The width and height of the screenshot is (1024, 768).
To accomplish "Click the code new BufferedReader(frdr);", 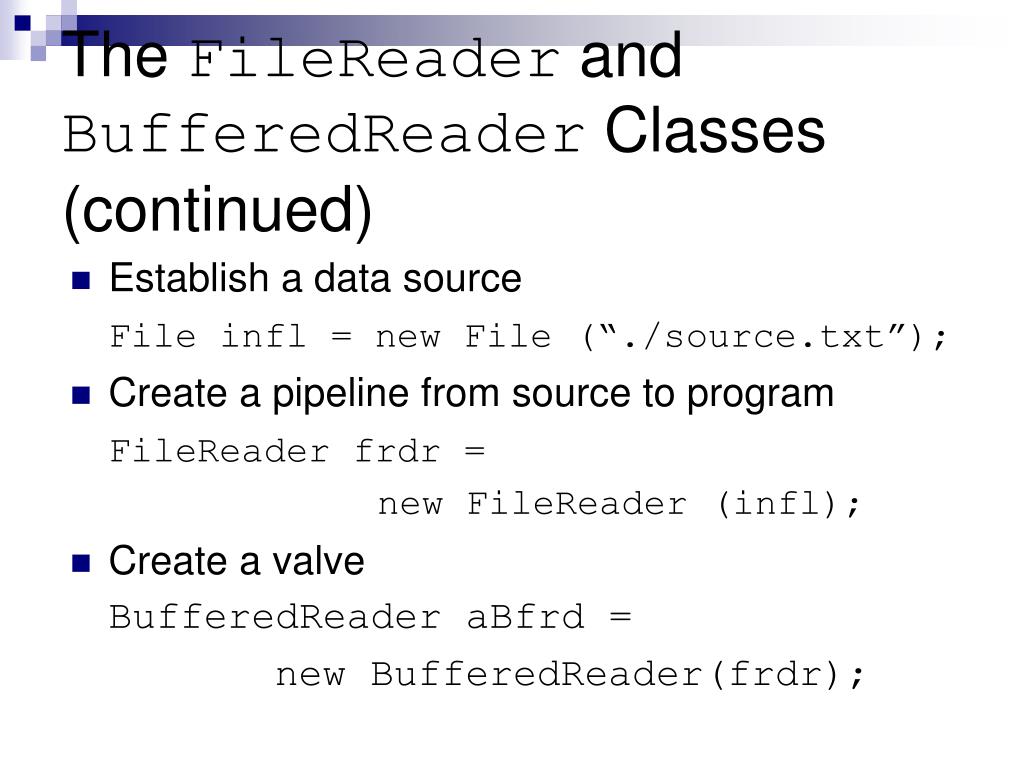I will [x=569, y=675].
